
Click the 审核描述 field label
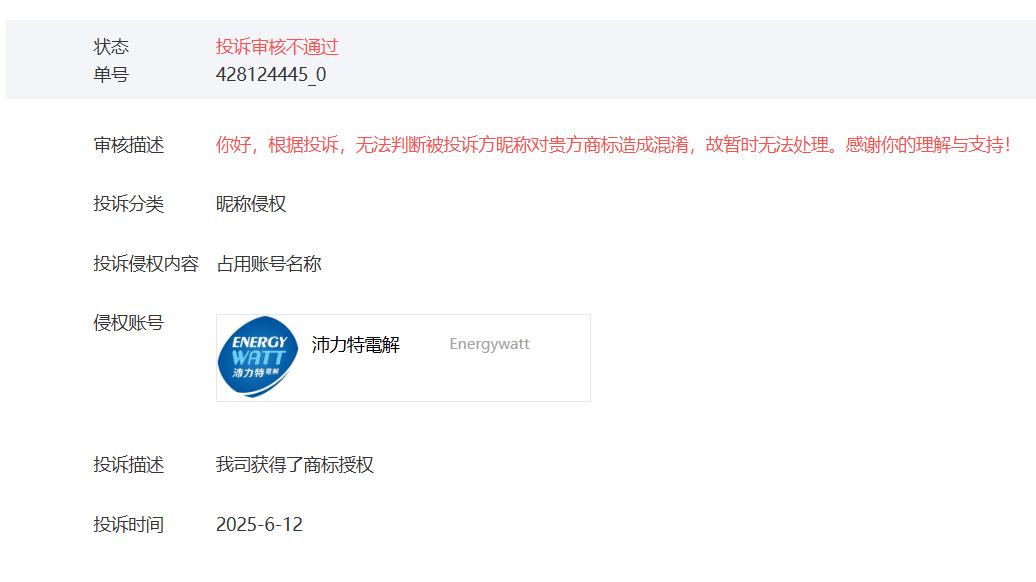[128, 145]
